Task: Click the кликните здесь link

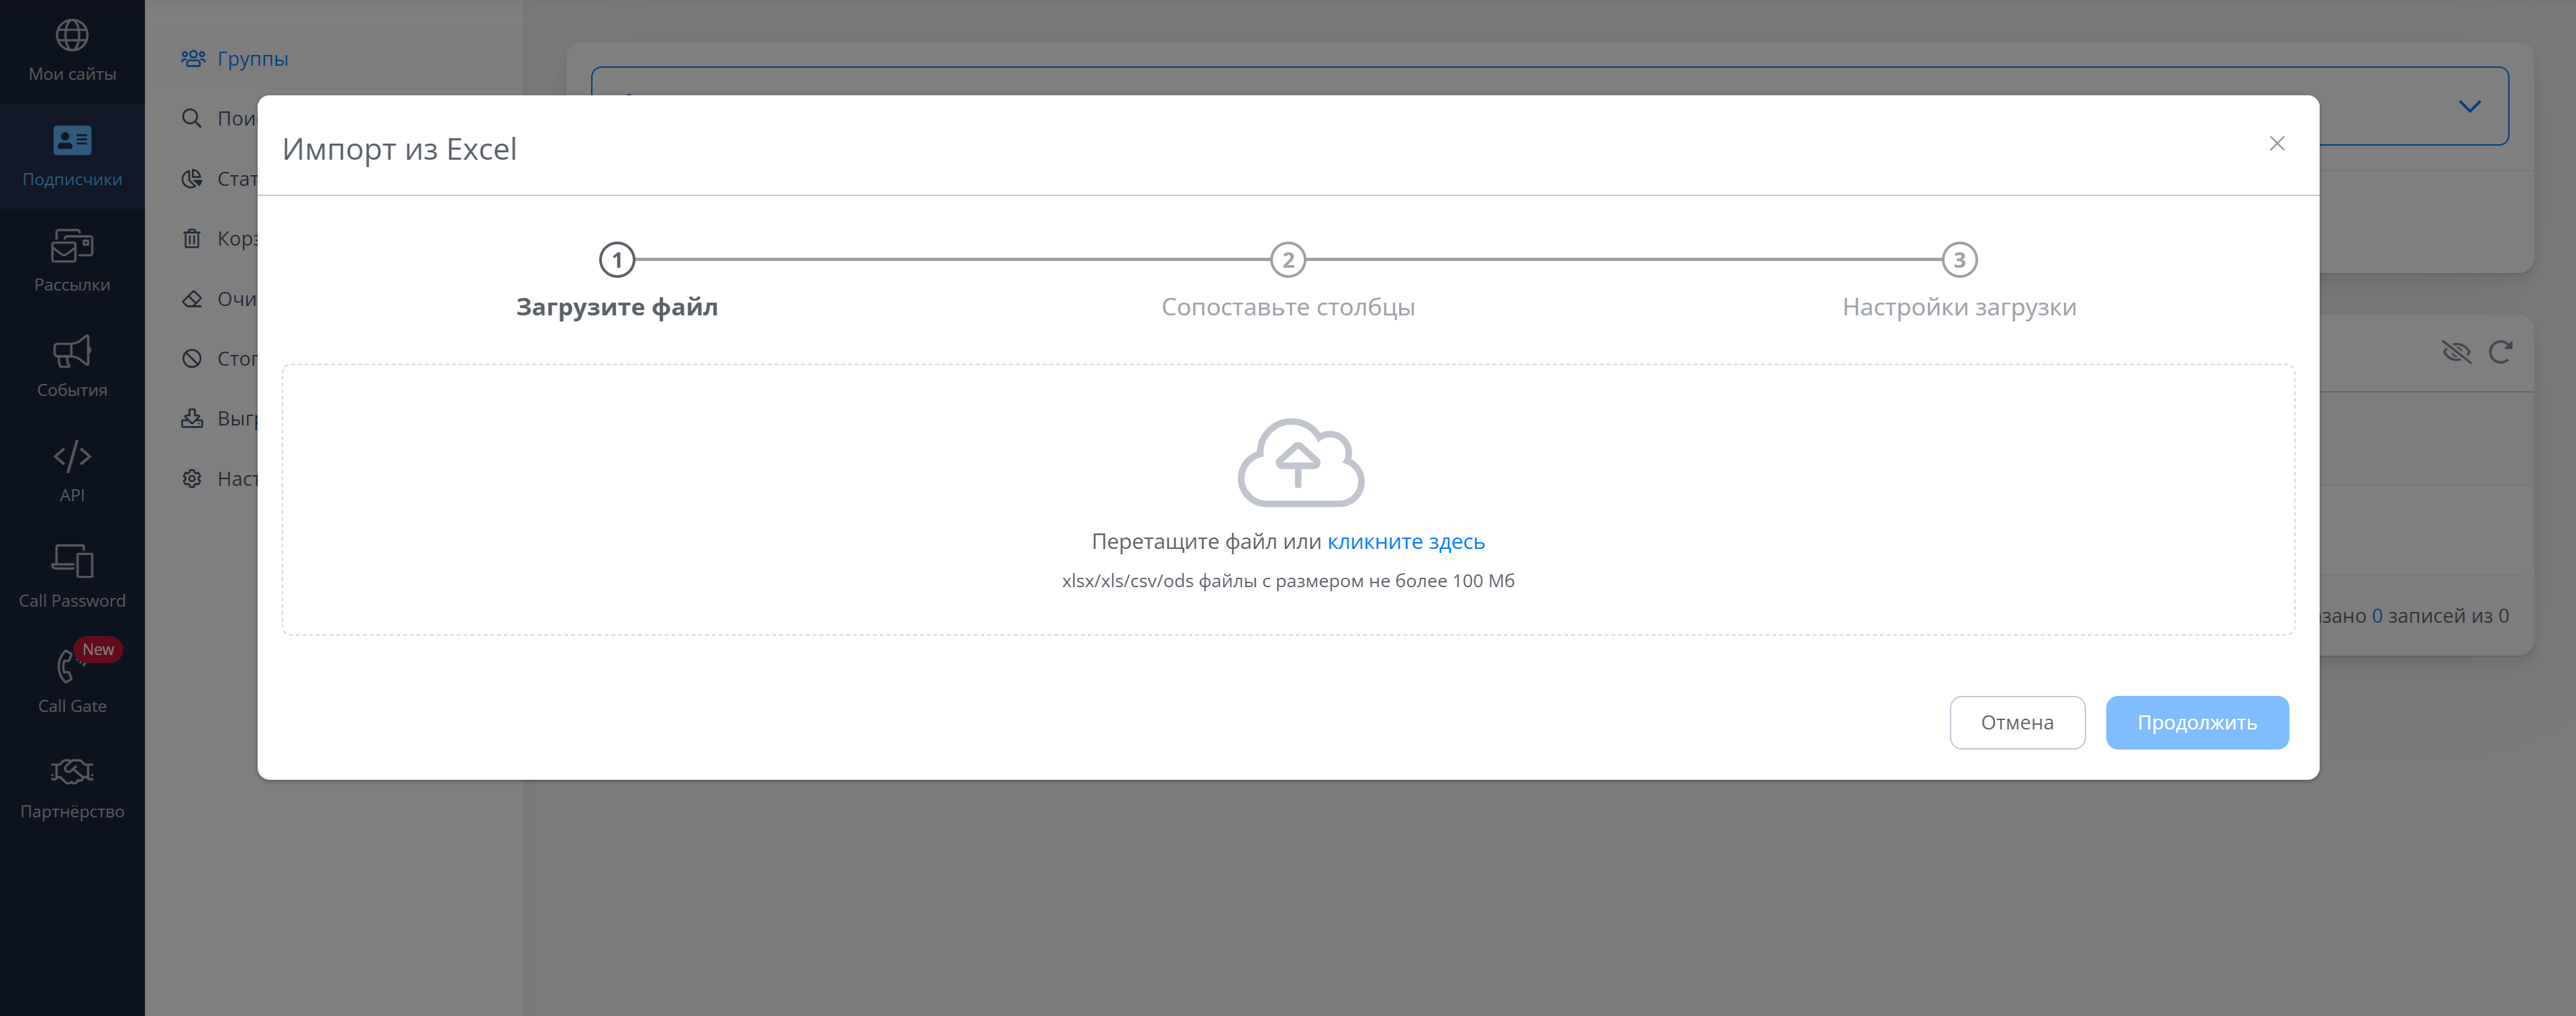Action: click(1405, 542)
